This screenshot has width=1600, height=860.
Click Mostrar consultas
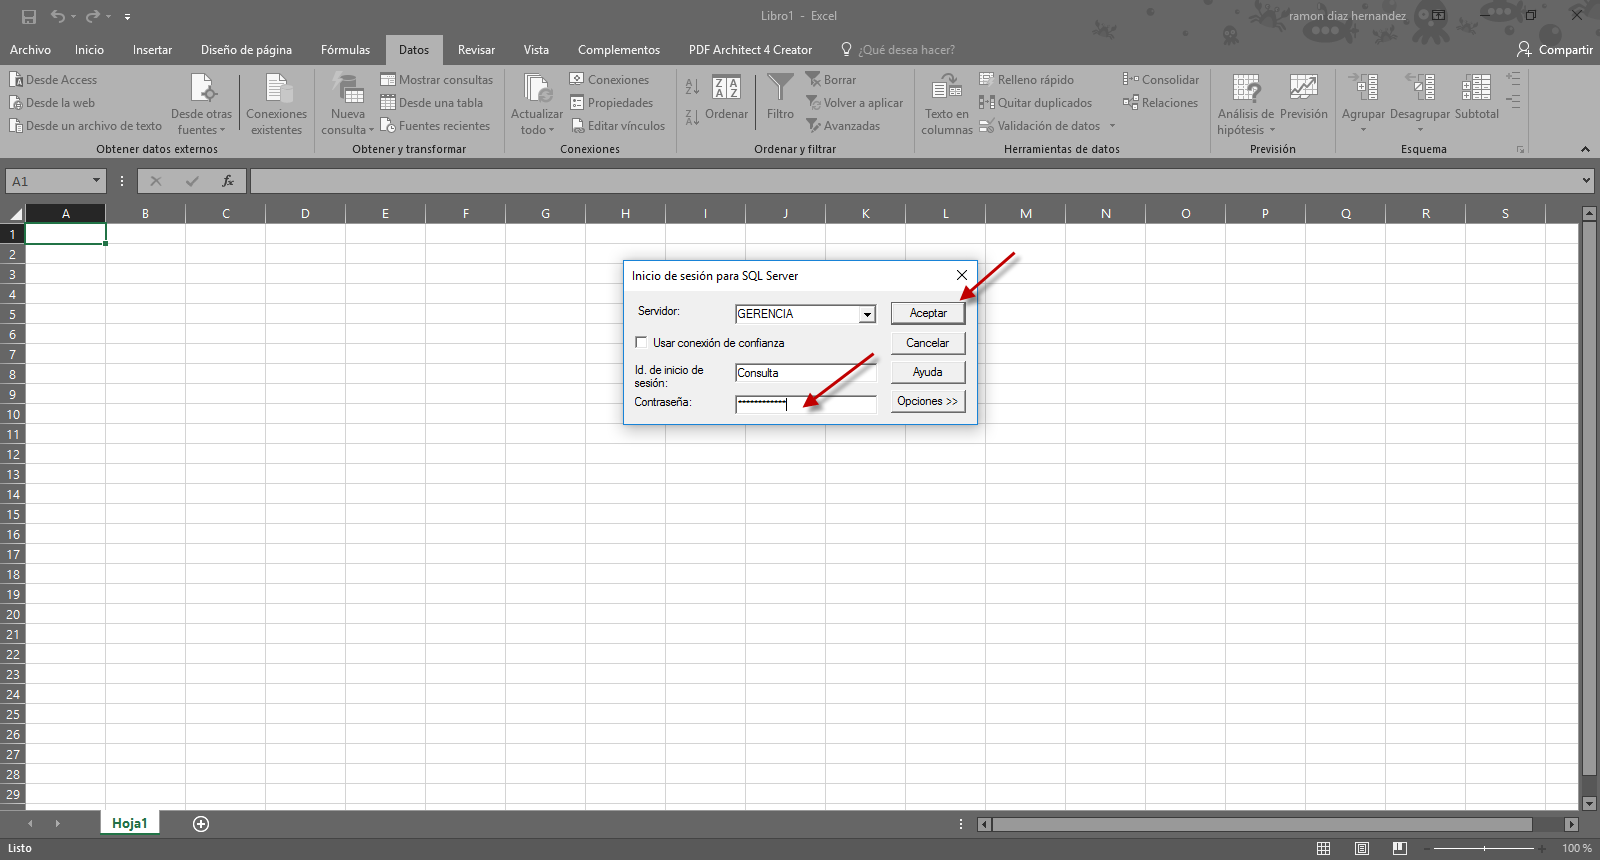point(436,80)
